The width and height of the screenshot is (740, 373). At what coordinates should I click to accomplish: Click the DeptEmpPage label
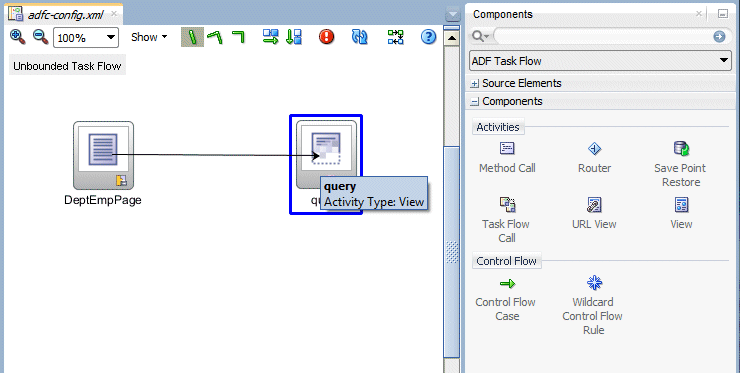(103, 200)
